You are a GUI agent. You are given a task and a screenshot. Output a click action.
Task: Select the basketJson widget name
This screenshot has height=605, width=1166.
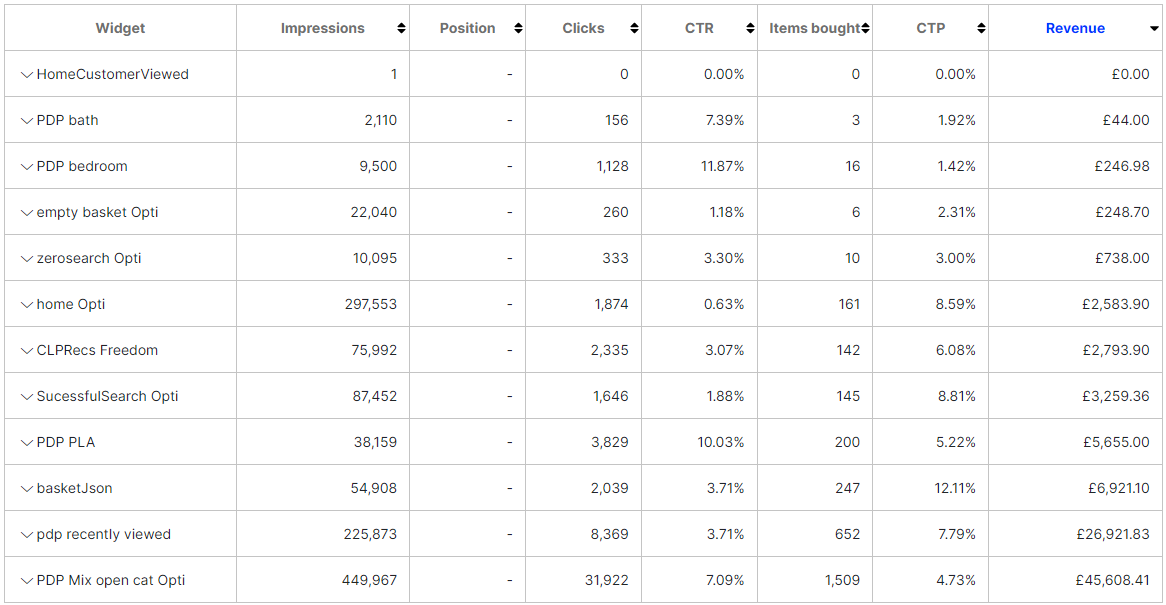74,488
